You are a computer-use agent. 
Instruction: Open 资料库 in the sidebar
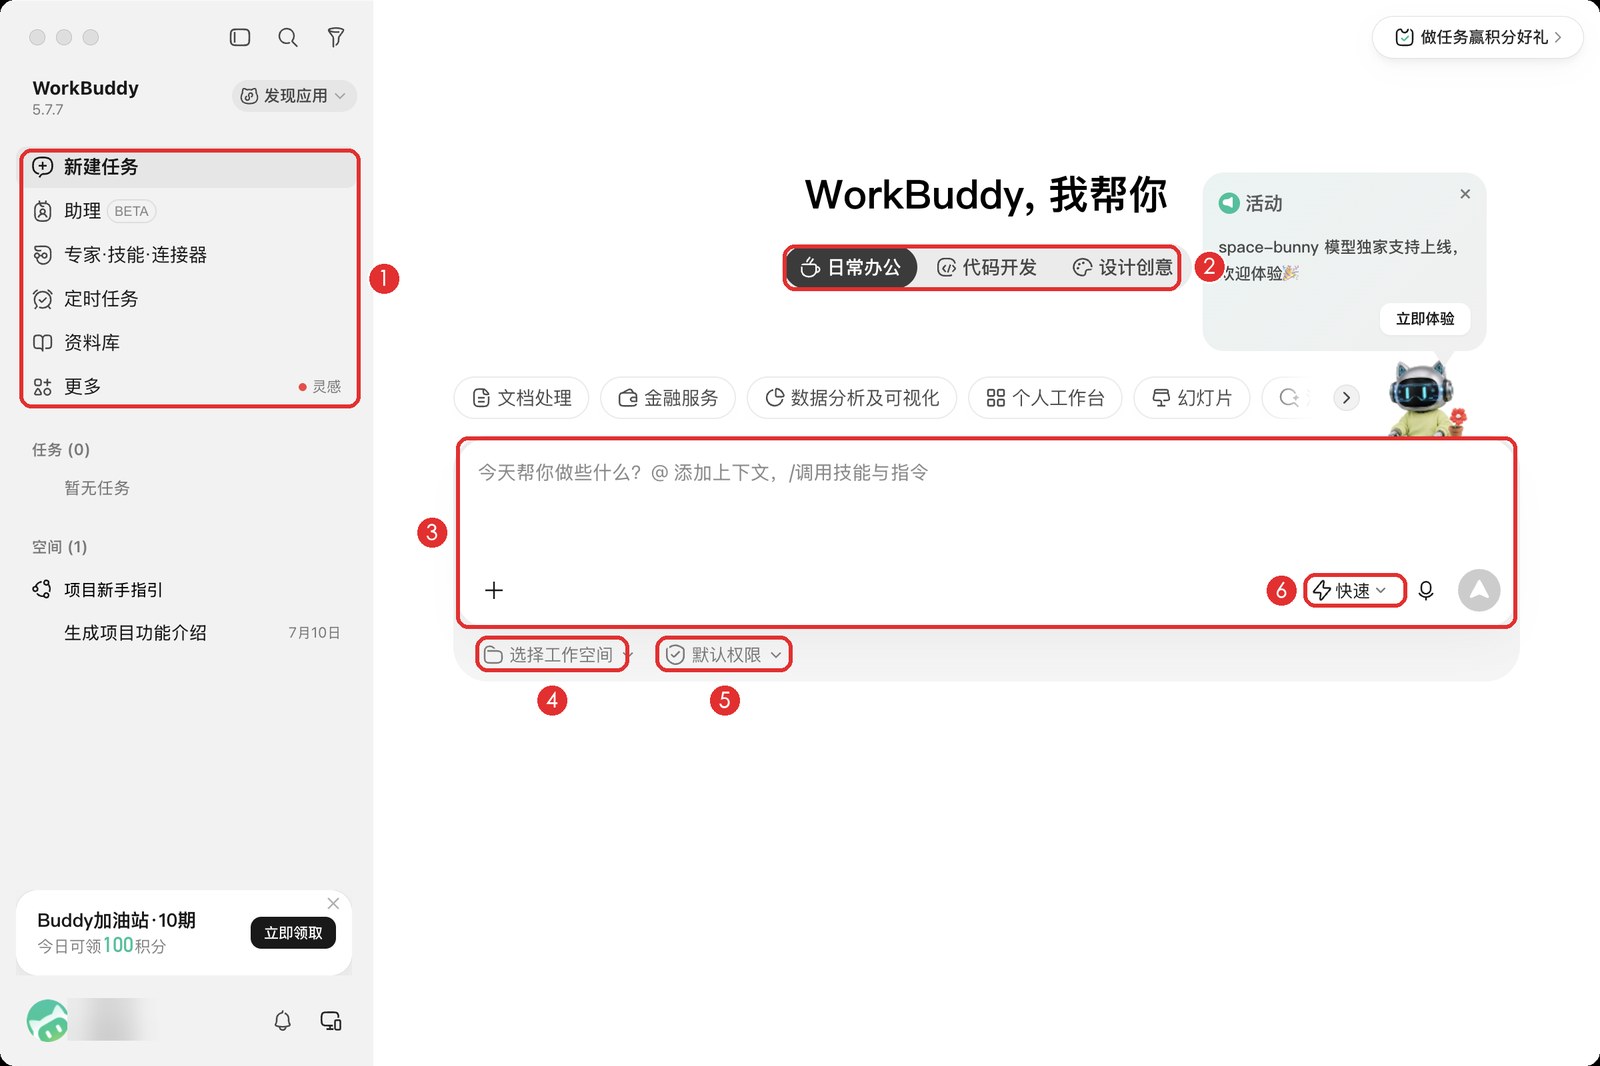click(189, 343)
